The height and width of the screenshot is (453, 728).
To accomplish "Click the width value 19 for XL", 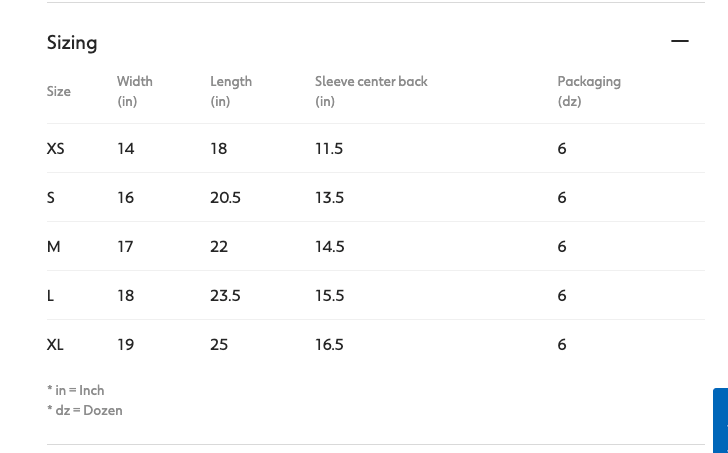I will [x=125, y=344].
